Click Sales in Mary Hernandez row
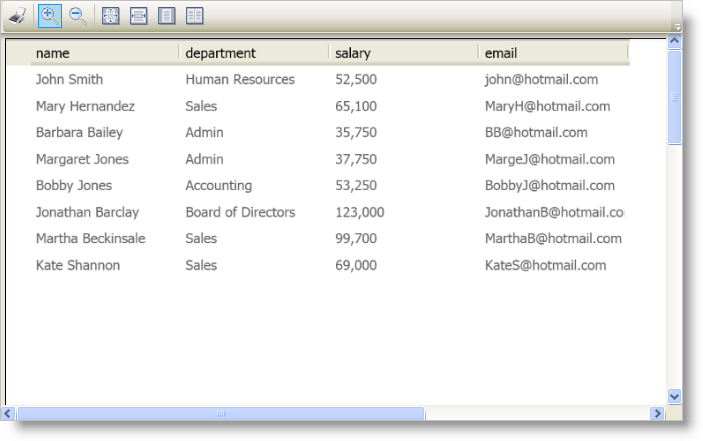The image size is (703, 441). tap(201, 106)
